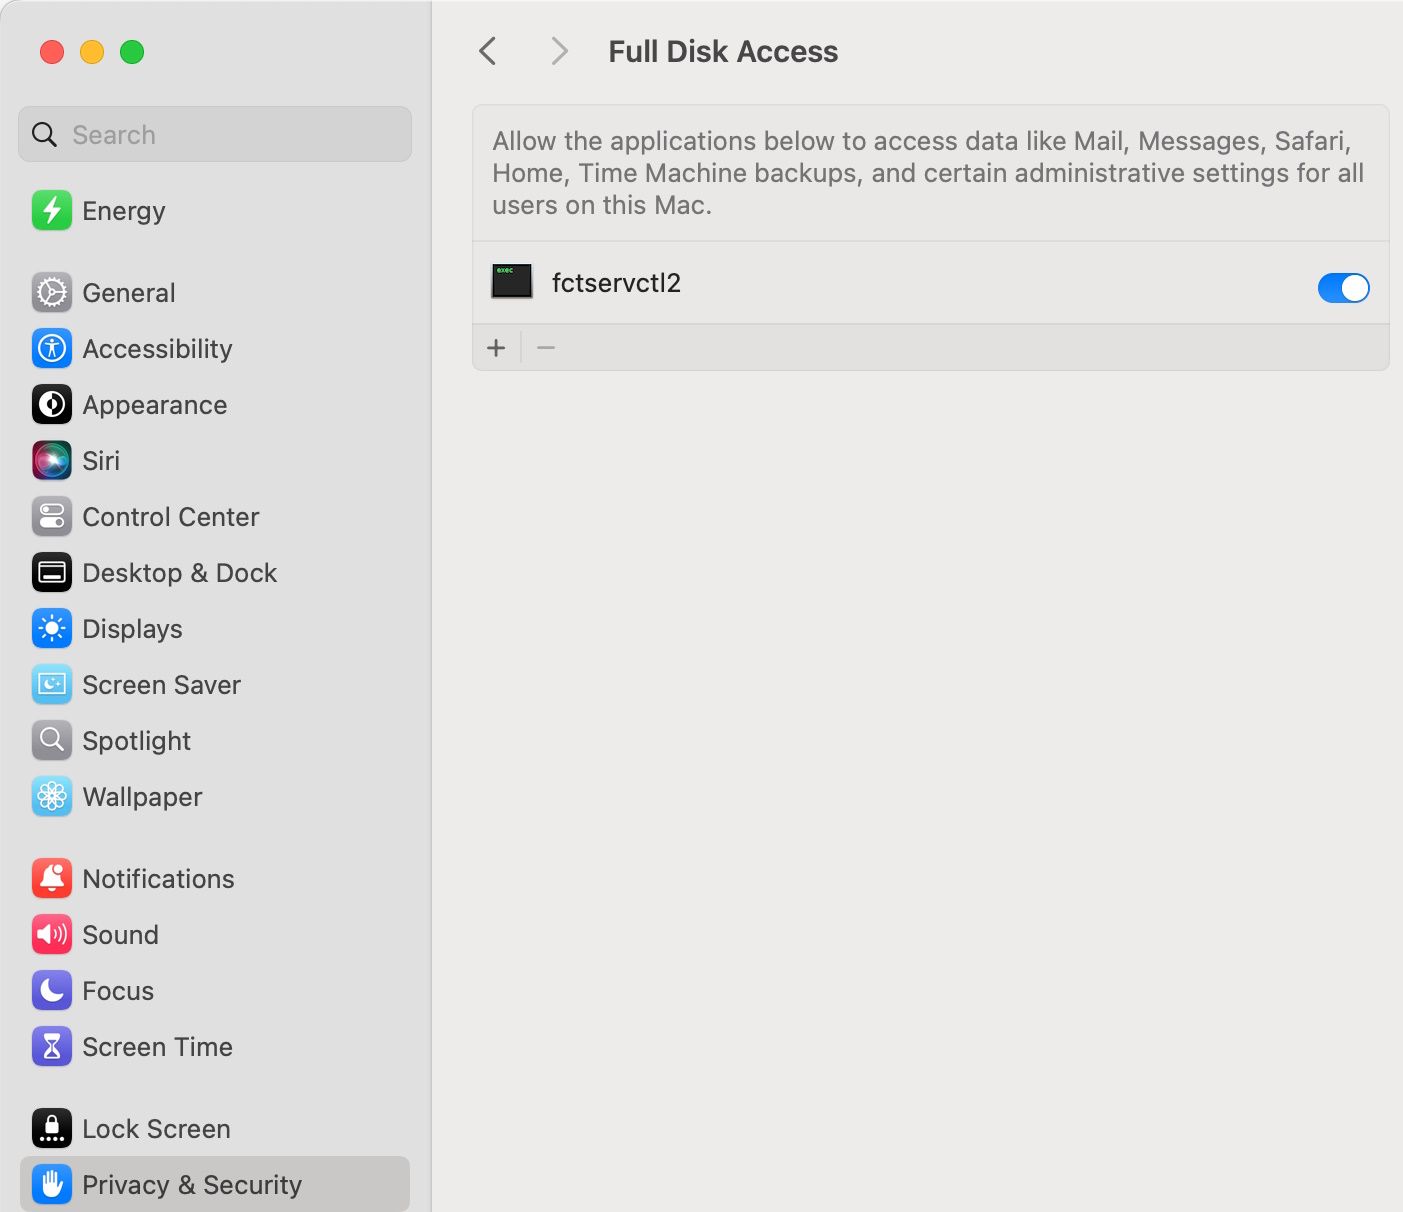Open Desktop & Dock settings

(180, 573)
